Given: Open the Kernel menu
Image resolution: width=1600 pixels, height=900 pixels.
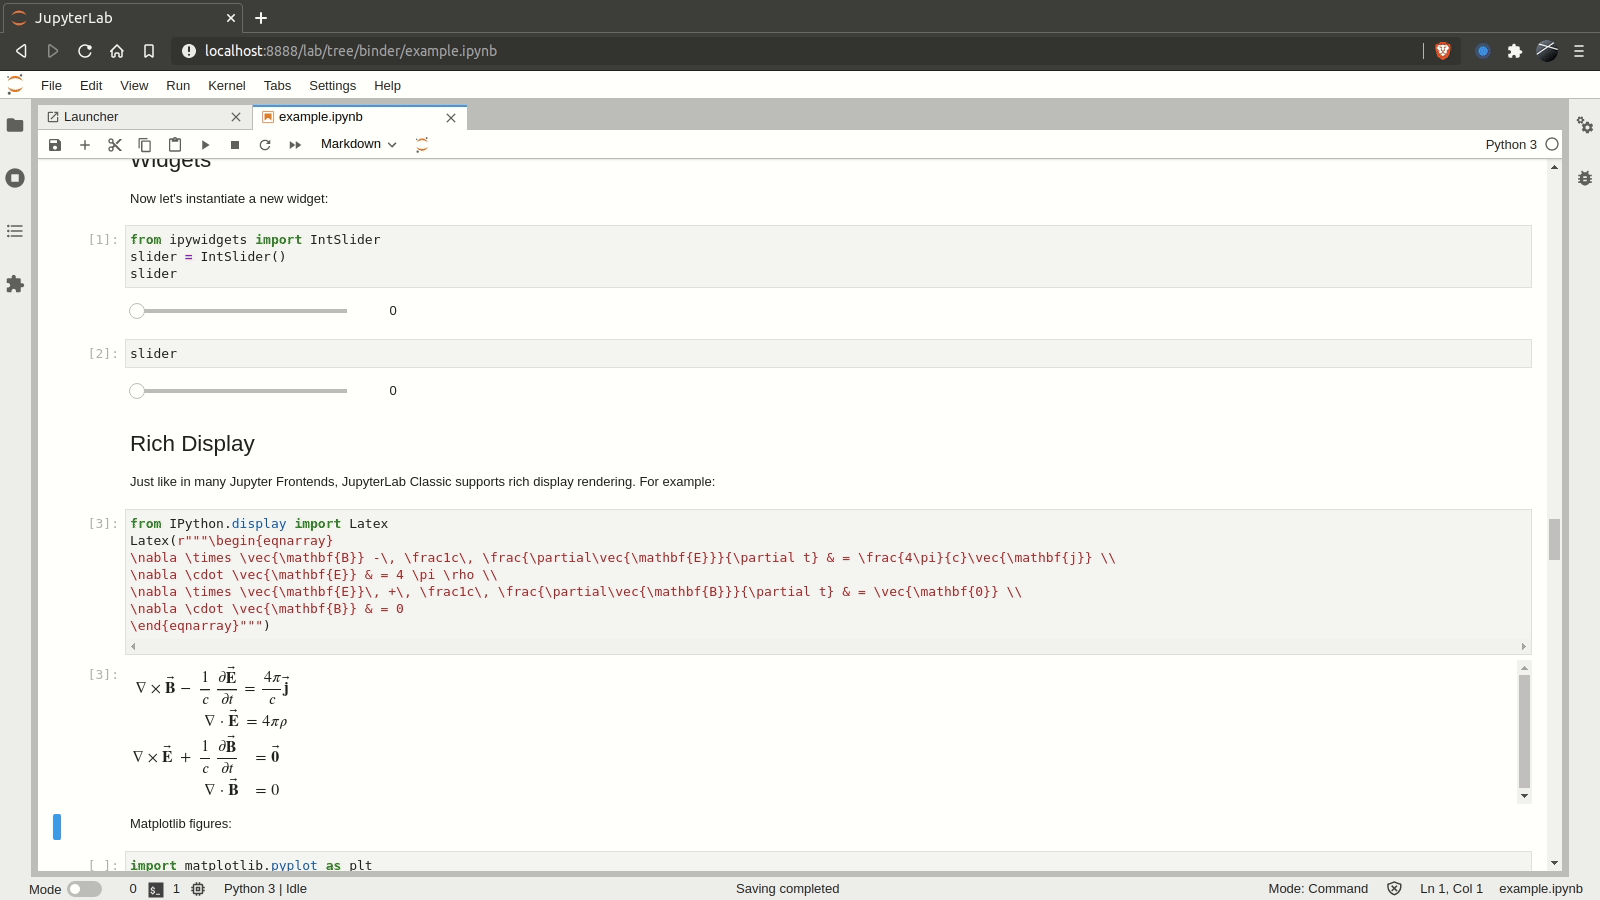Looking at the screenshot, I should click(227, 86).
